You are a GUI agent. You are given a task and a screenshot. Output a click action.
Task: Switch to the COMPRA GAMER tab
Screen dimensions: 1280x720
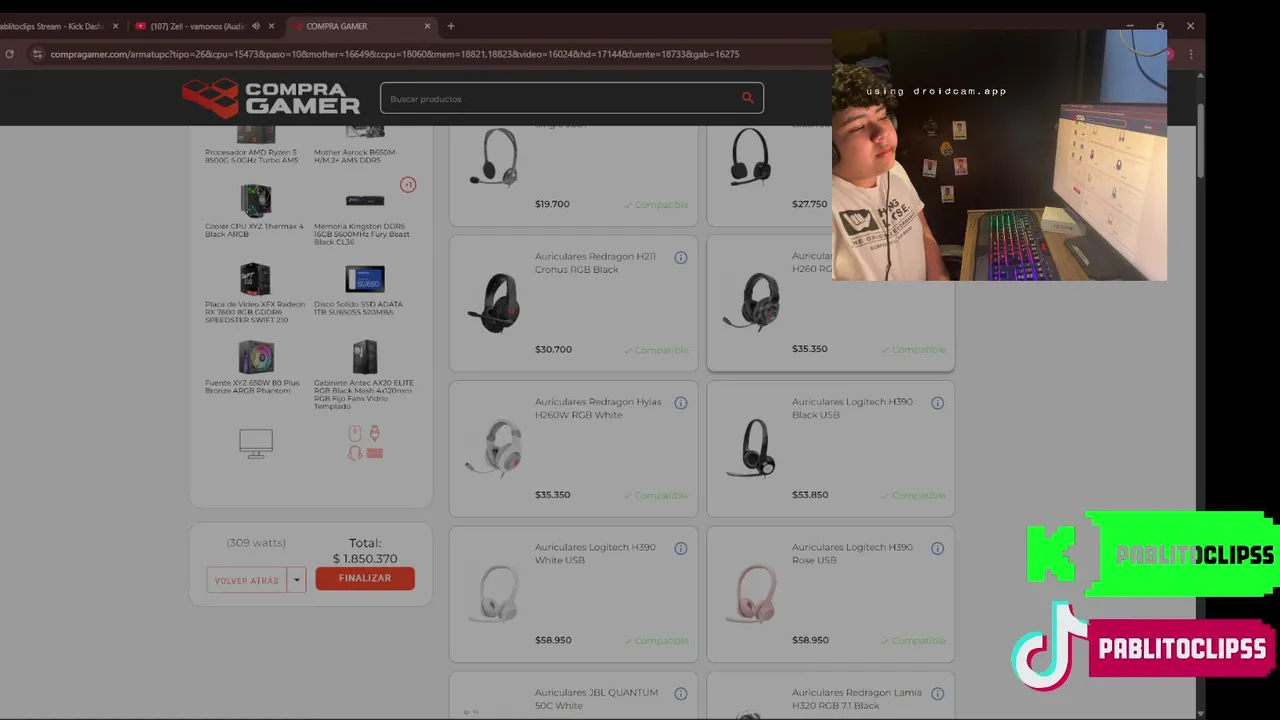[362, 26]
